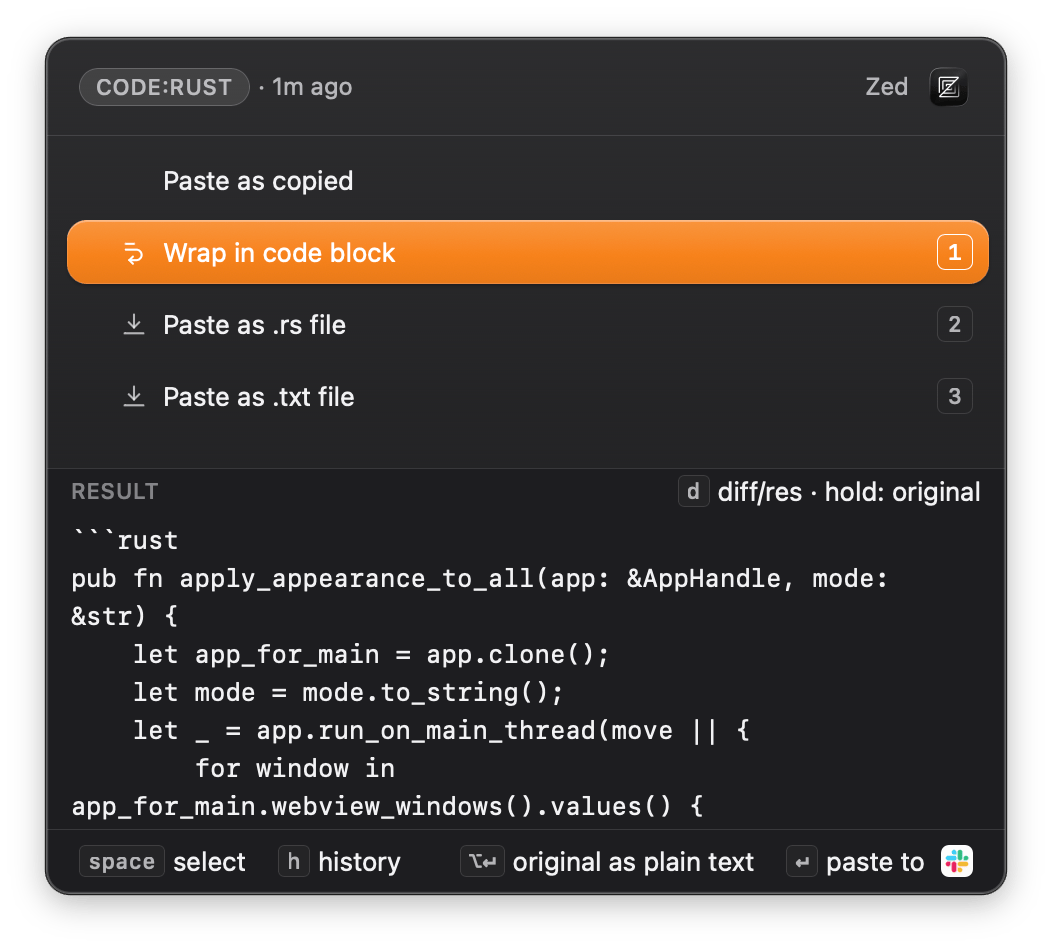Click original as plain text

pos(633,862)
